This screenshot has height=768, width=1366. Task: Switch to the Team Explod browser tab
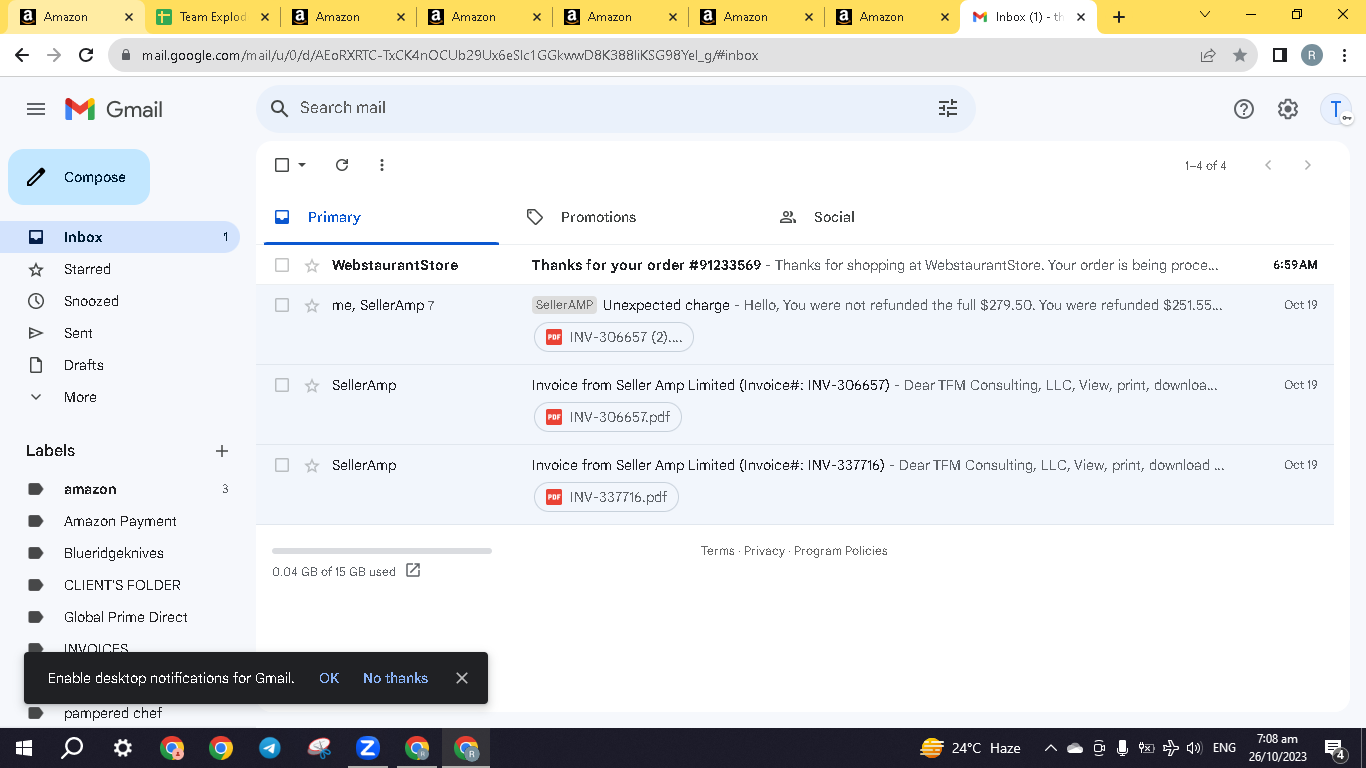click(211, 17)
